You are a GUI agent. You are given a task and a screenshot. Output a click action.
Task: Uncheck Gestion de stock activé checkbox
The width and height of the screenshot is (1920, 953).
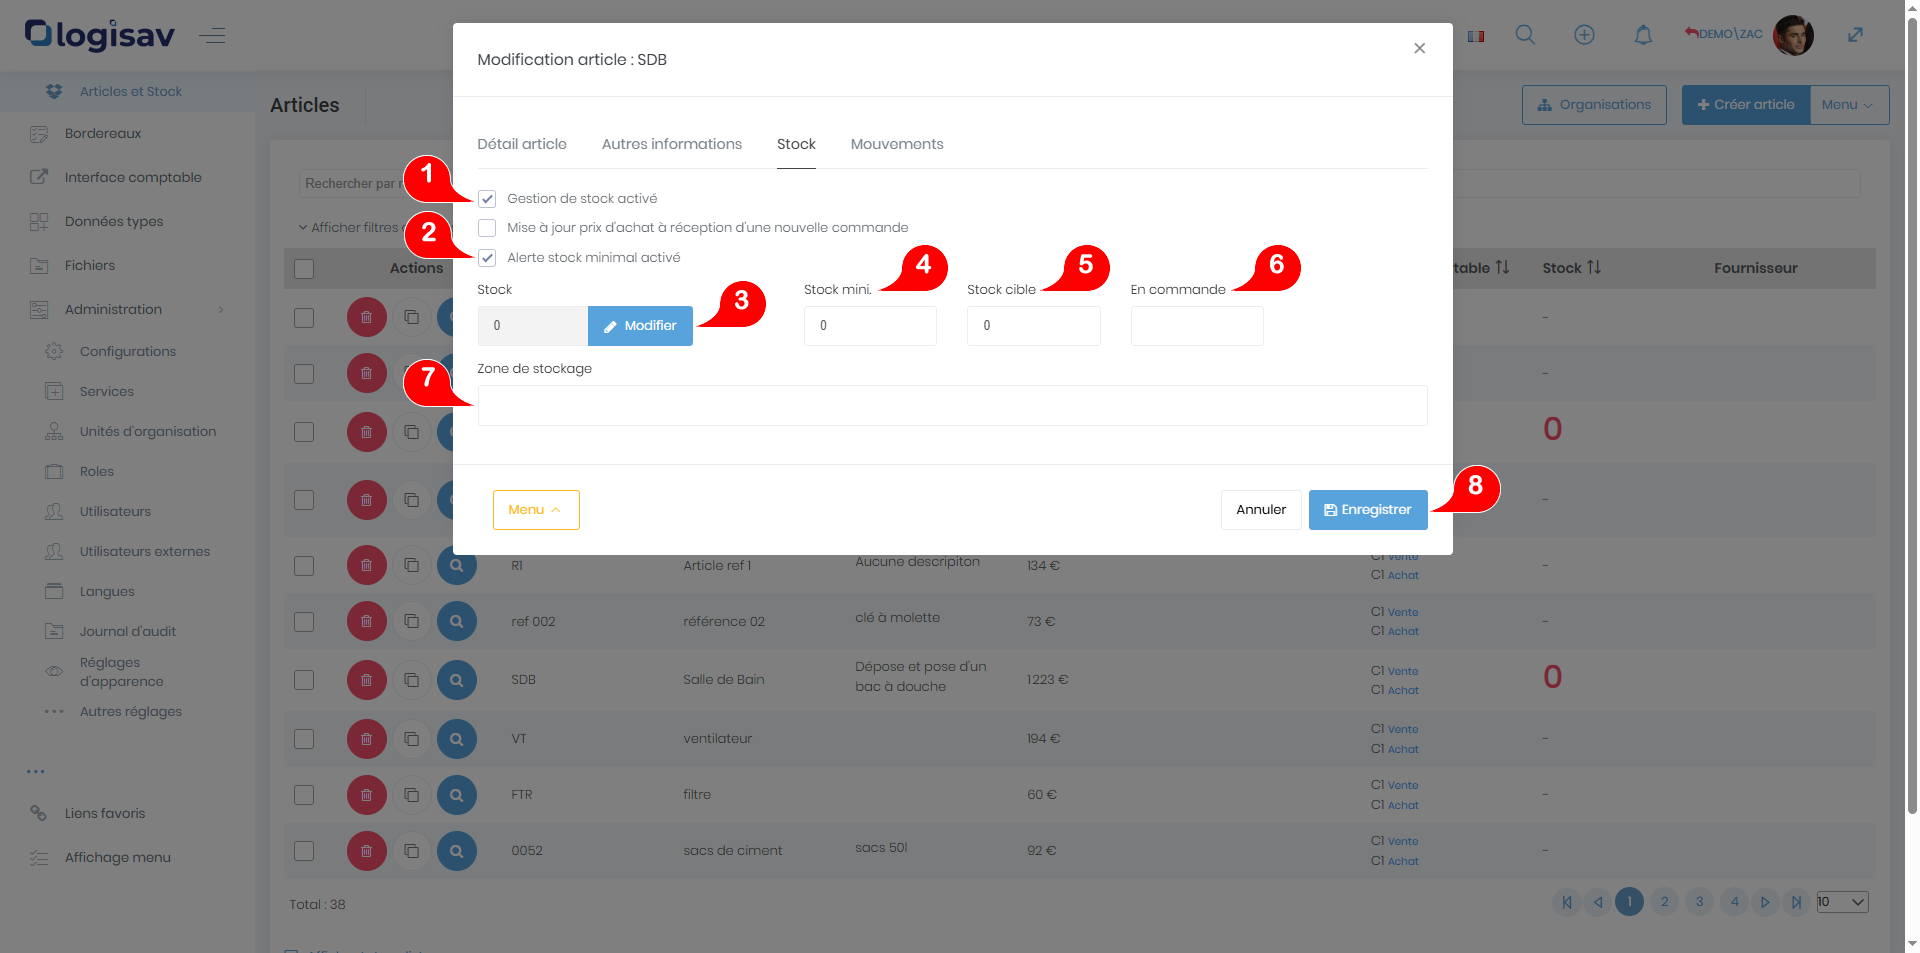(x=487, y=199)
